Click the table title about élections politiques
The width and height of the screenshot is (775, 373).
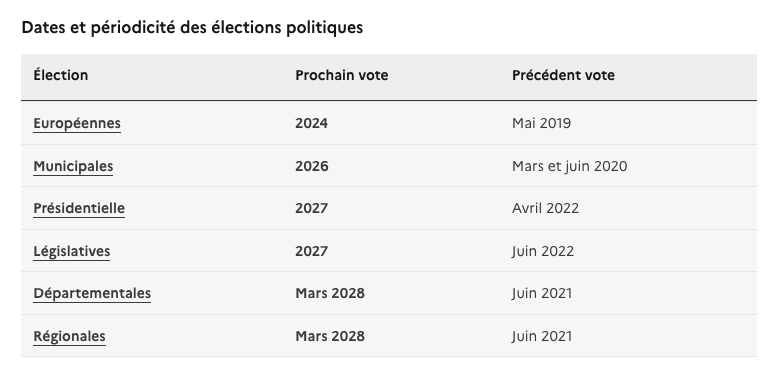(192, 27)
